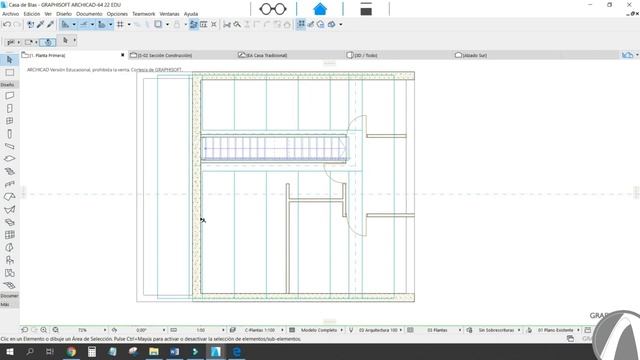Open the Documento menu
This screenshot has width=640, height=360.
point(89,14)
